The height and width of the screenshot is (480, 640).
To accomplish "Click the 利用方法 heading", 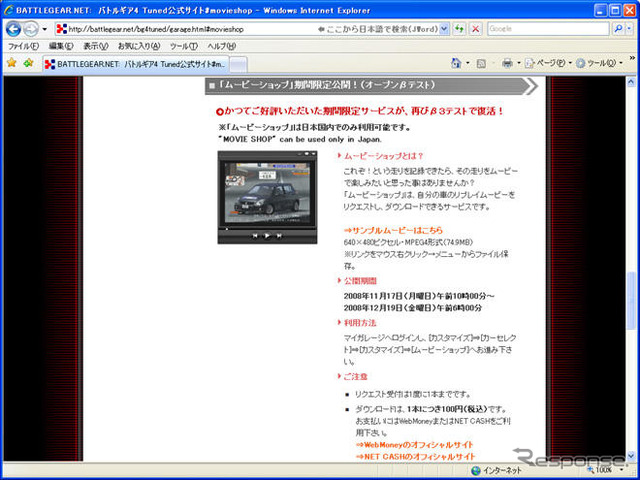I will pyautogui.click(x=360, y=323).
